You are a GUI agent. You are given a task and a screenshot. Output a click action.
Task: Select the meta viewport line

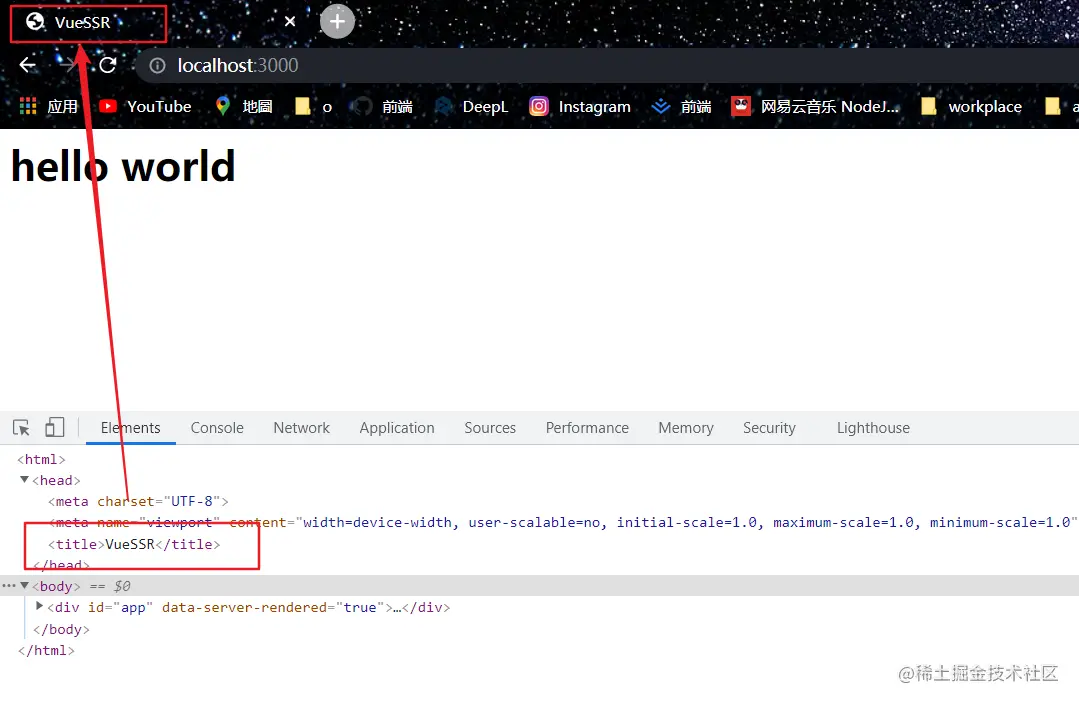click(562, 522)
